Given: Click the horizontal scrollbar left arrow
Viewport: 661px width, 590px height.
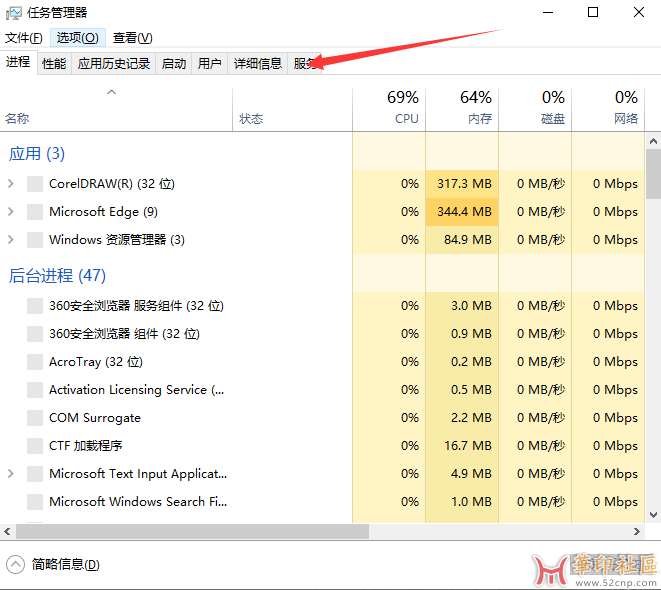Looking at the screenshot, I should (7, 531).
